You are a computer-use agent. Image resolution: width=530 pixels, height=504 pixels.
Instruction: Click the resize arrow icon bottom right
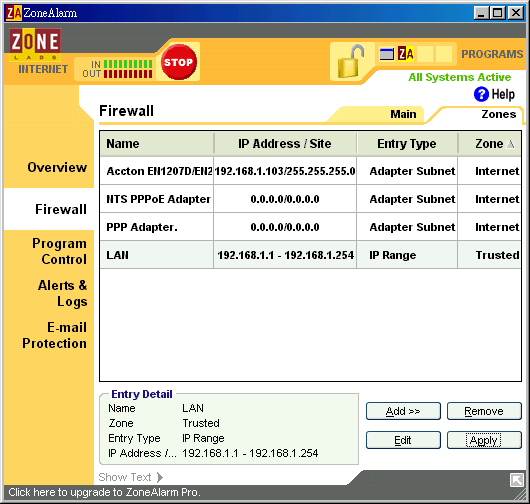pyautogui.click(x=516, y=480)
